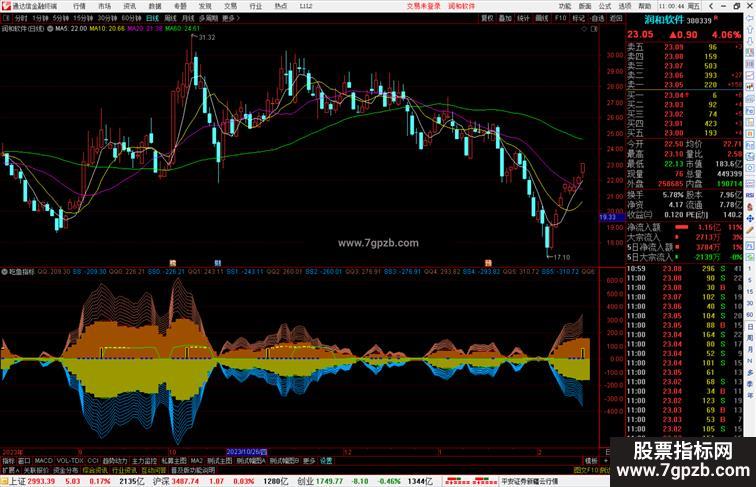Viewport: 756px width, 487px height.
Task: Open the 市场 menu
Action: (x=105, y=6)
